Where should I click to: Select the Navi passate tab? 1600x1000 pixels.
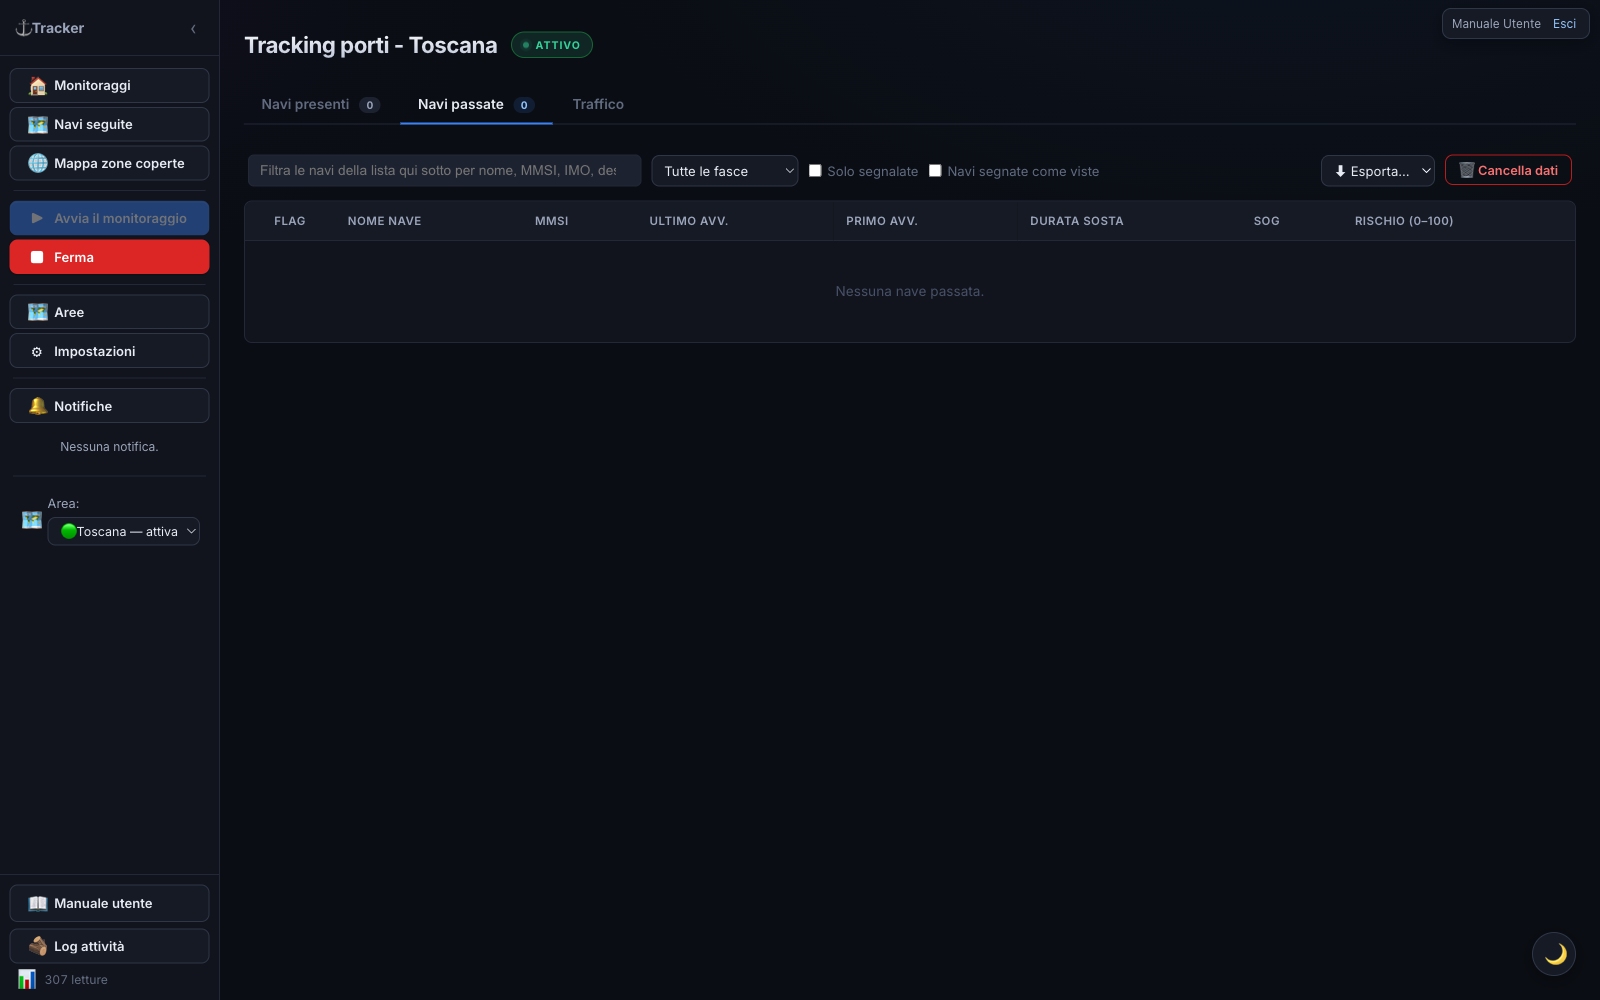[x=476, y=104]
